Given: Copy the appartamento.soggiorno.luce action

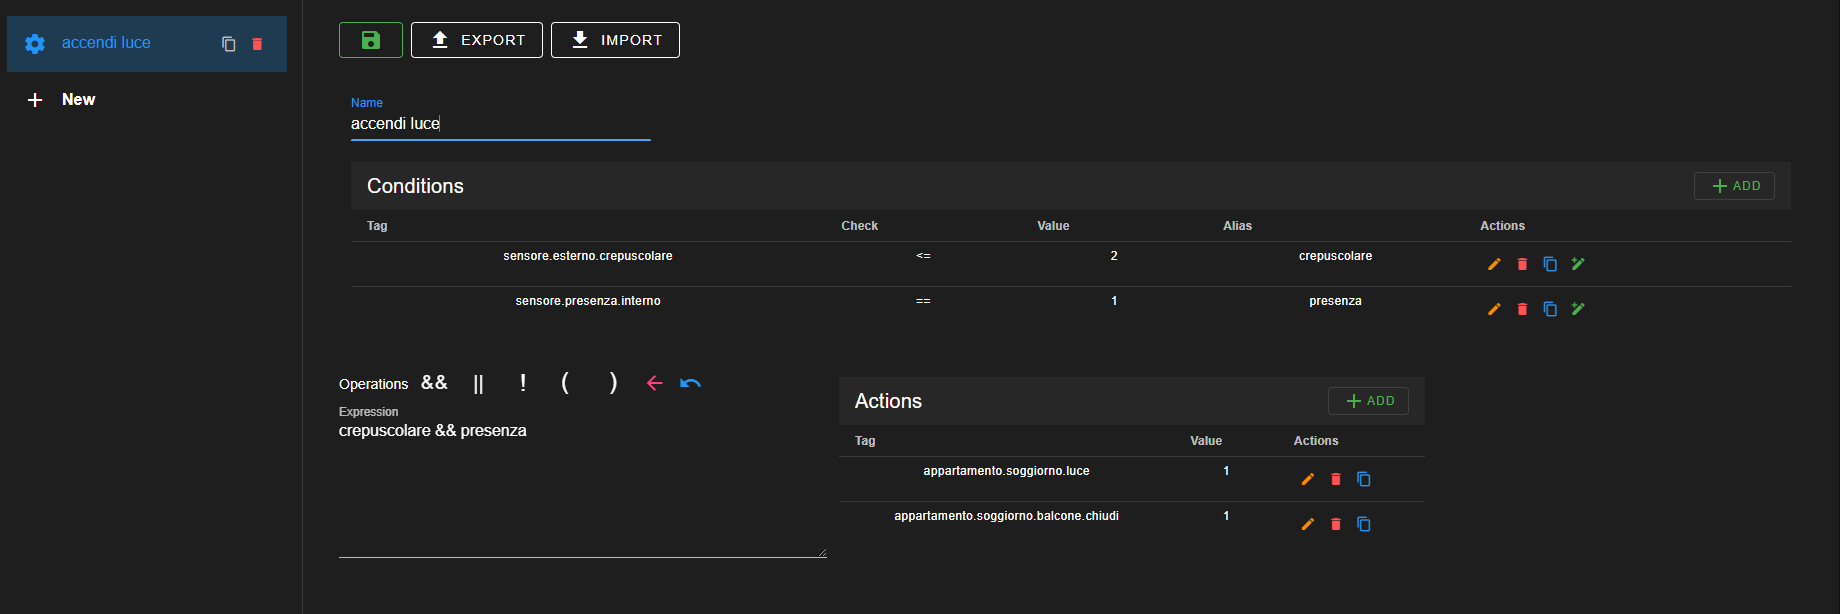Looking at the screenshot, I should (1363, 479).
